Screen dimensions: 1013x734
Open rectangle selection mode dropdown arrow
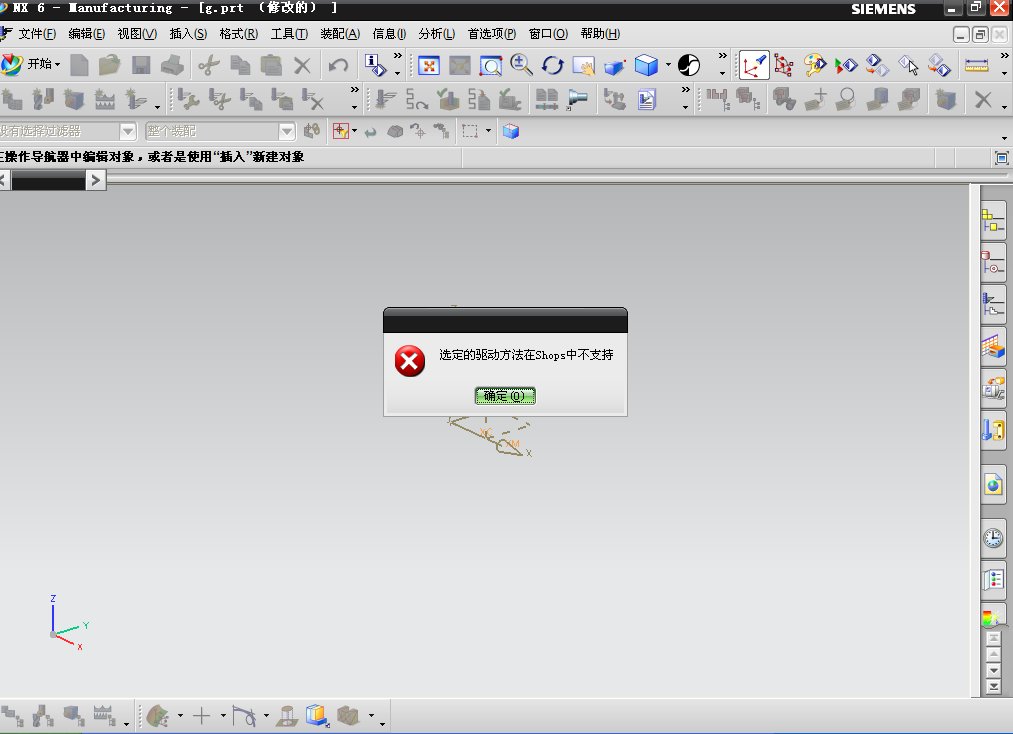point(488,131)
